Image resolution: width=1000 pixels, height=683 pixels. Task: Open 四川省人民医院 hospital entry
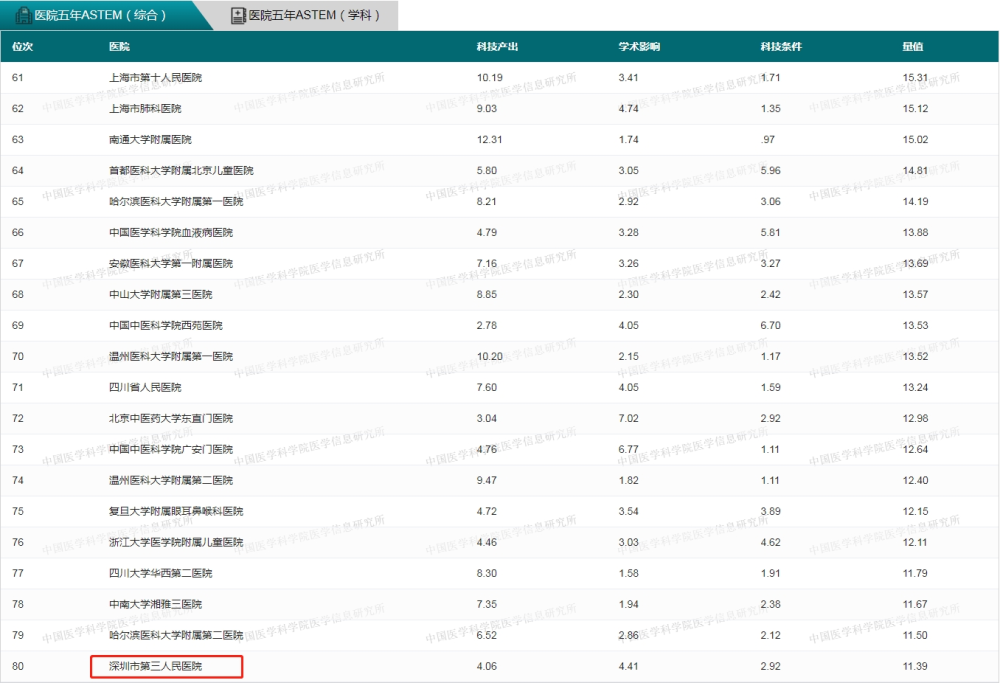pos(145,388)
